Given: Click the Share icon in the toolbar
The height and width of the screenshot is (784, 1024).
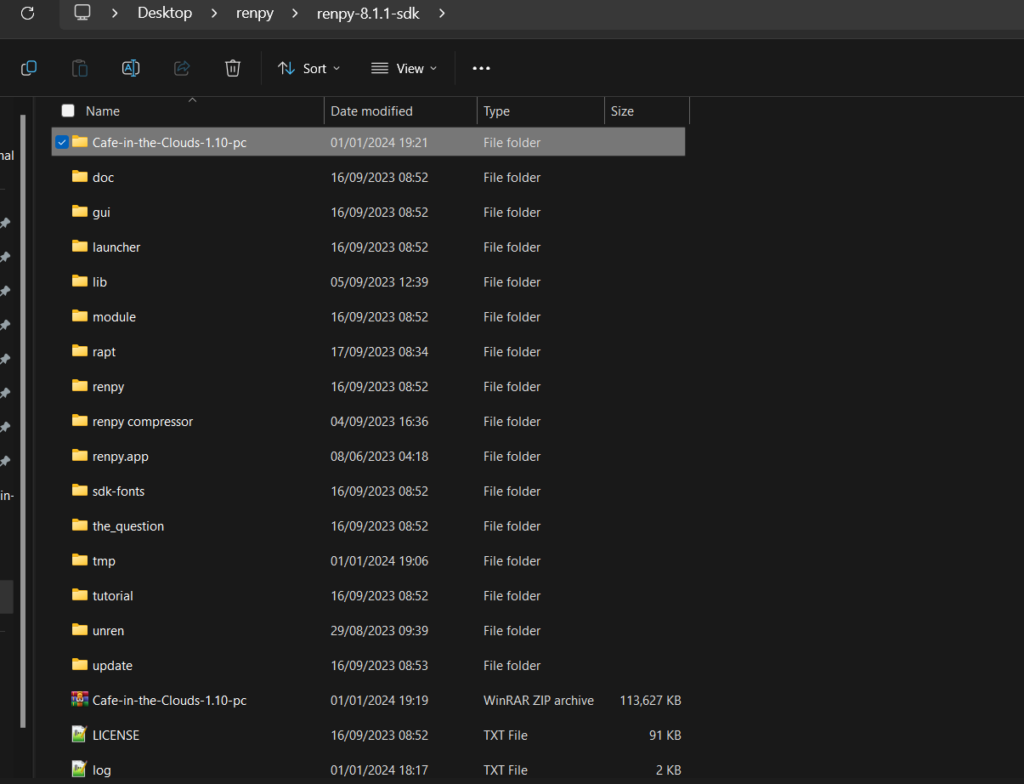Looking at the screenshot, I should coord(182,68).
